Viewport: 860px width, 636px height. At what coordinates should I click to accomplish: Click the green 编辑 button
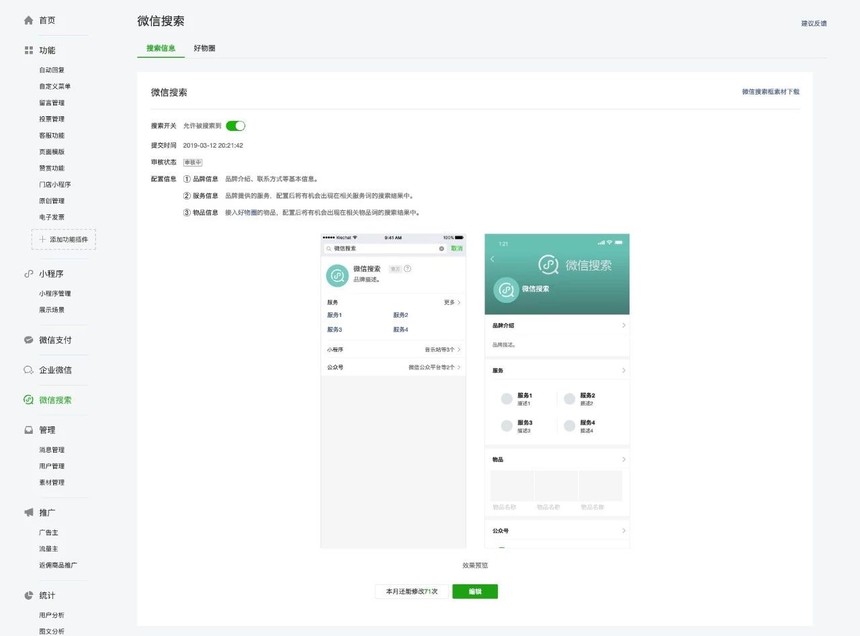(x=475, y=592)
